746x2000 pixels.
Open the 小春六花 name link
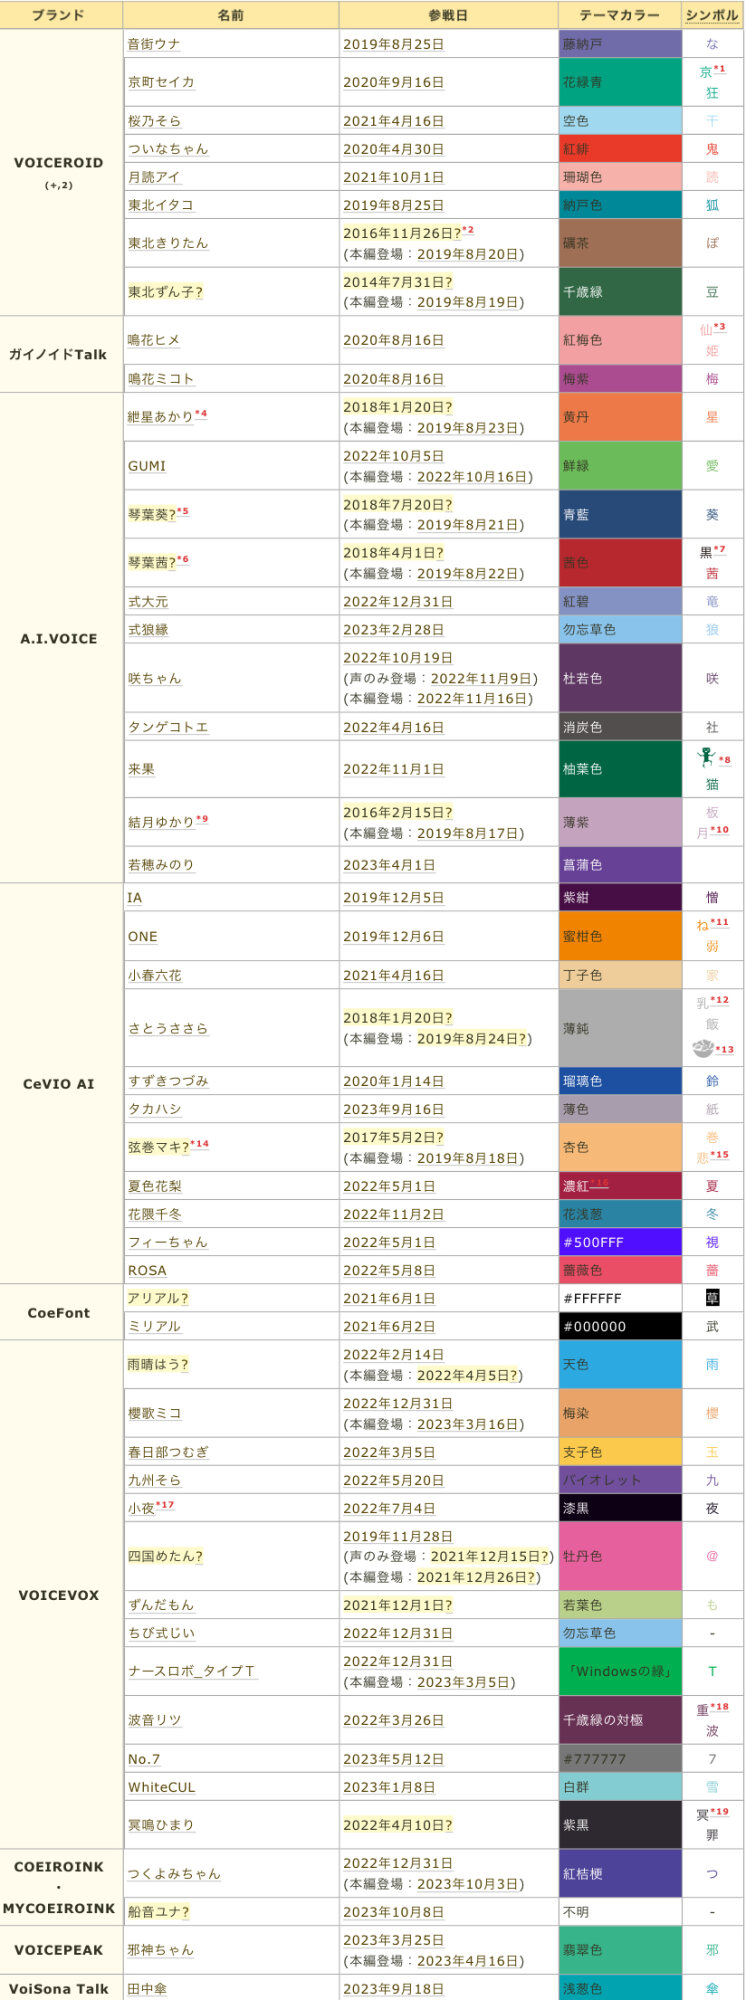(x=154, y=975)
